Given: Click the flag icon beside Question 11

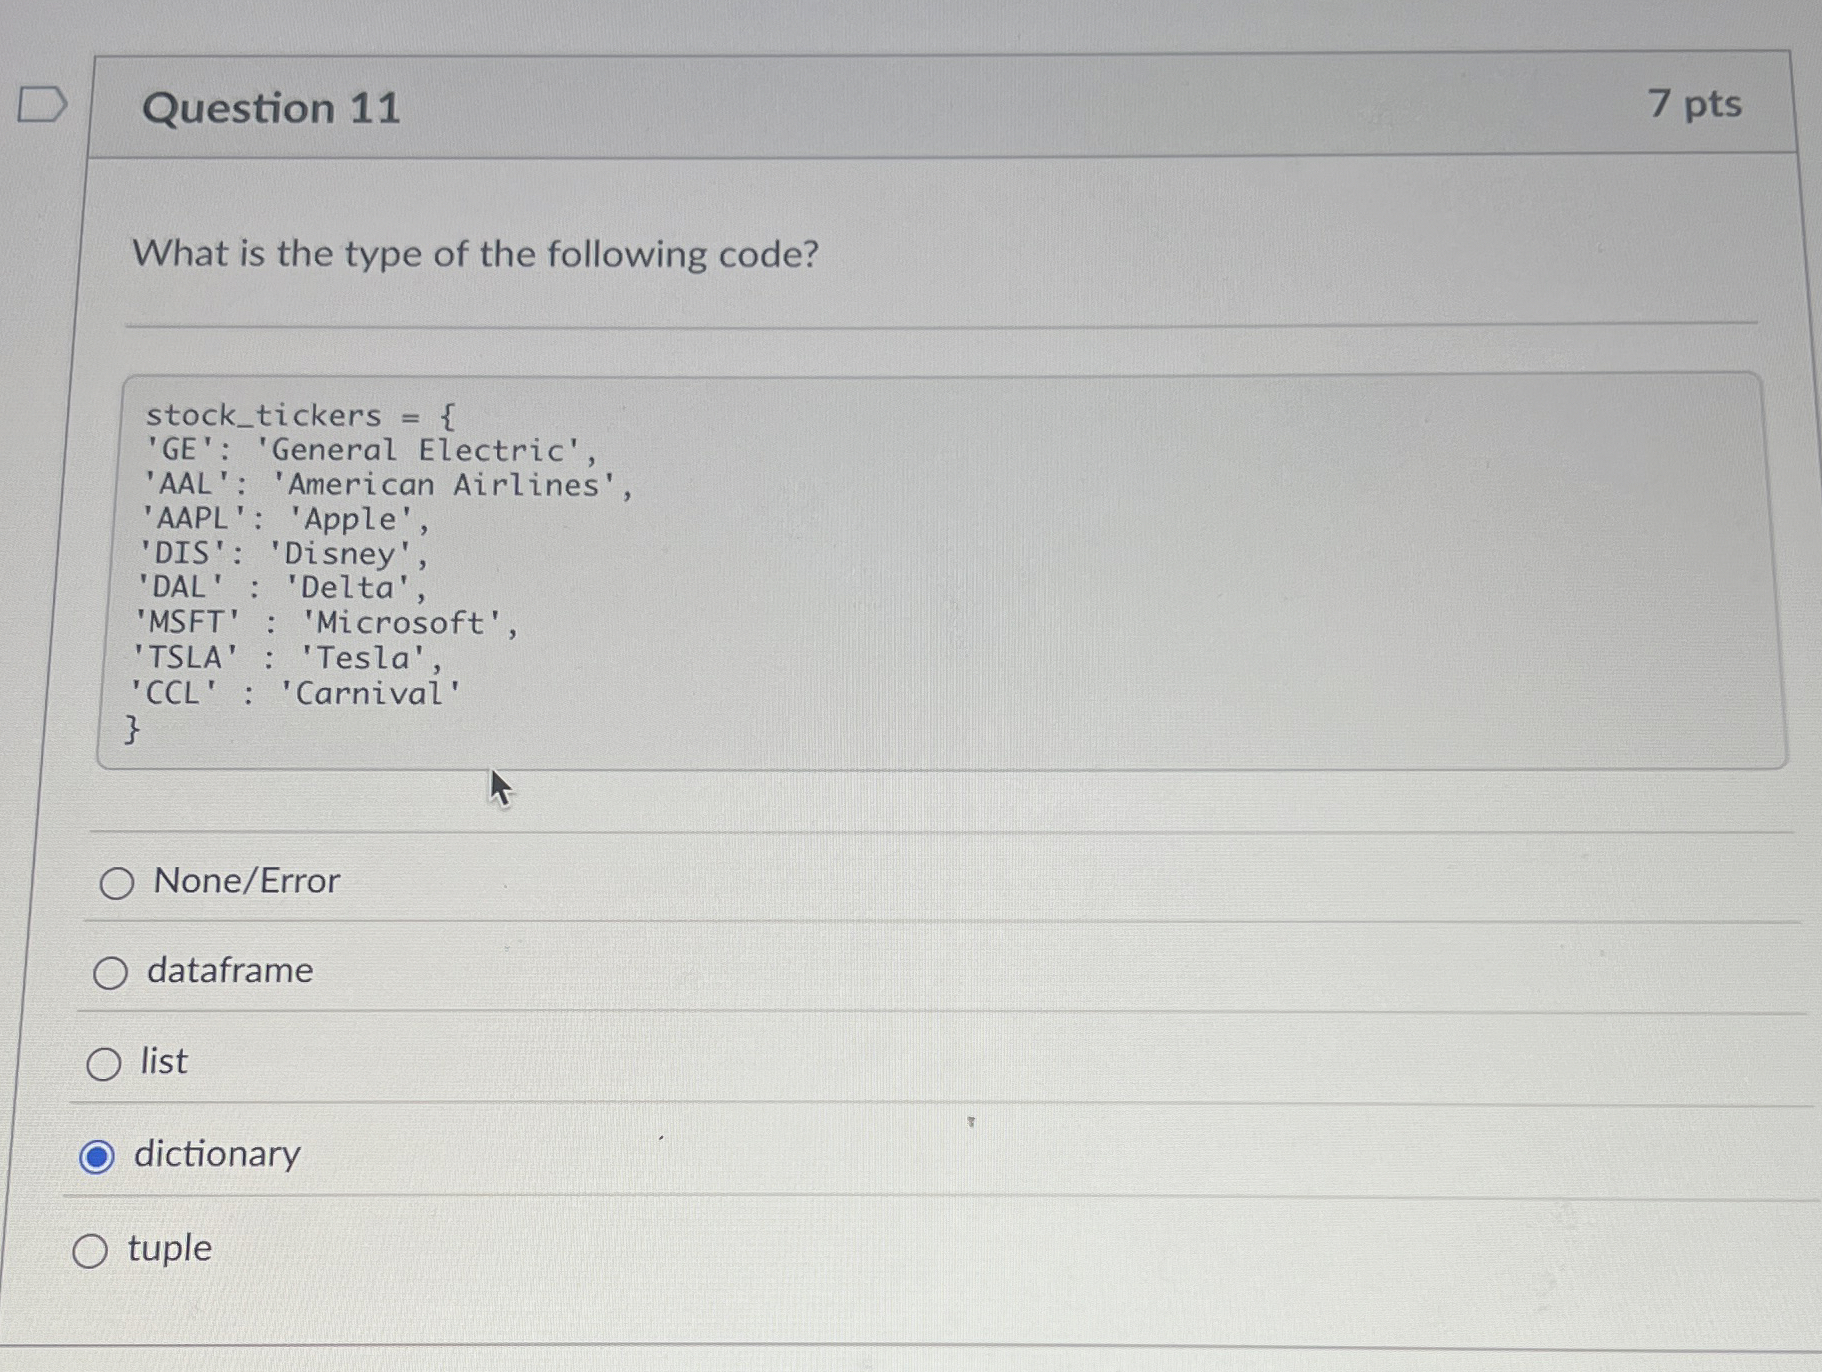Looking at the screenshot, I should pos(40,103).
